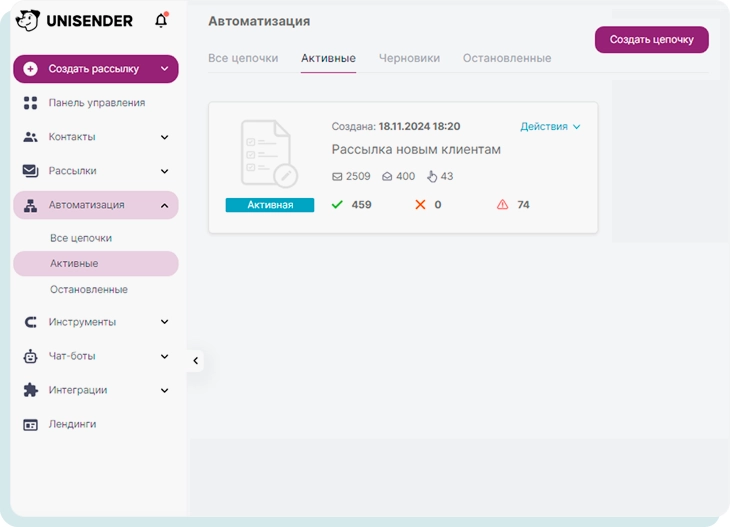Open Все цепочки in the sidebar
Screen dimensions: 730x527
(81, 238)
